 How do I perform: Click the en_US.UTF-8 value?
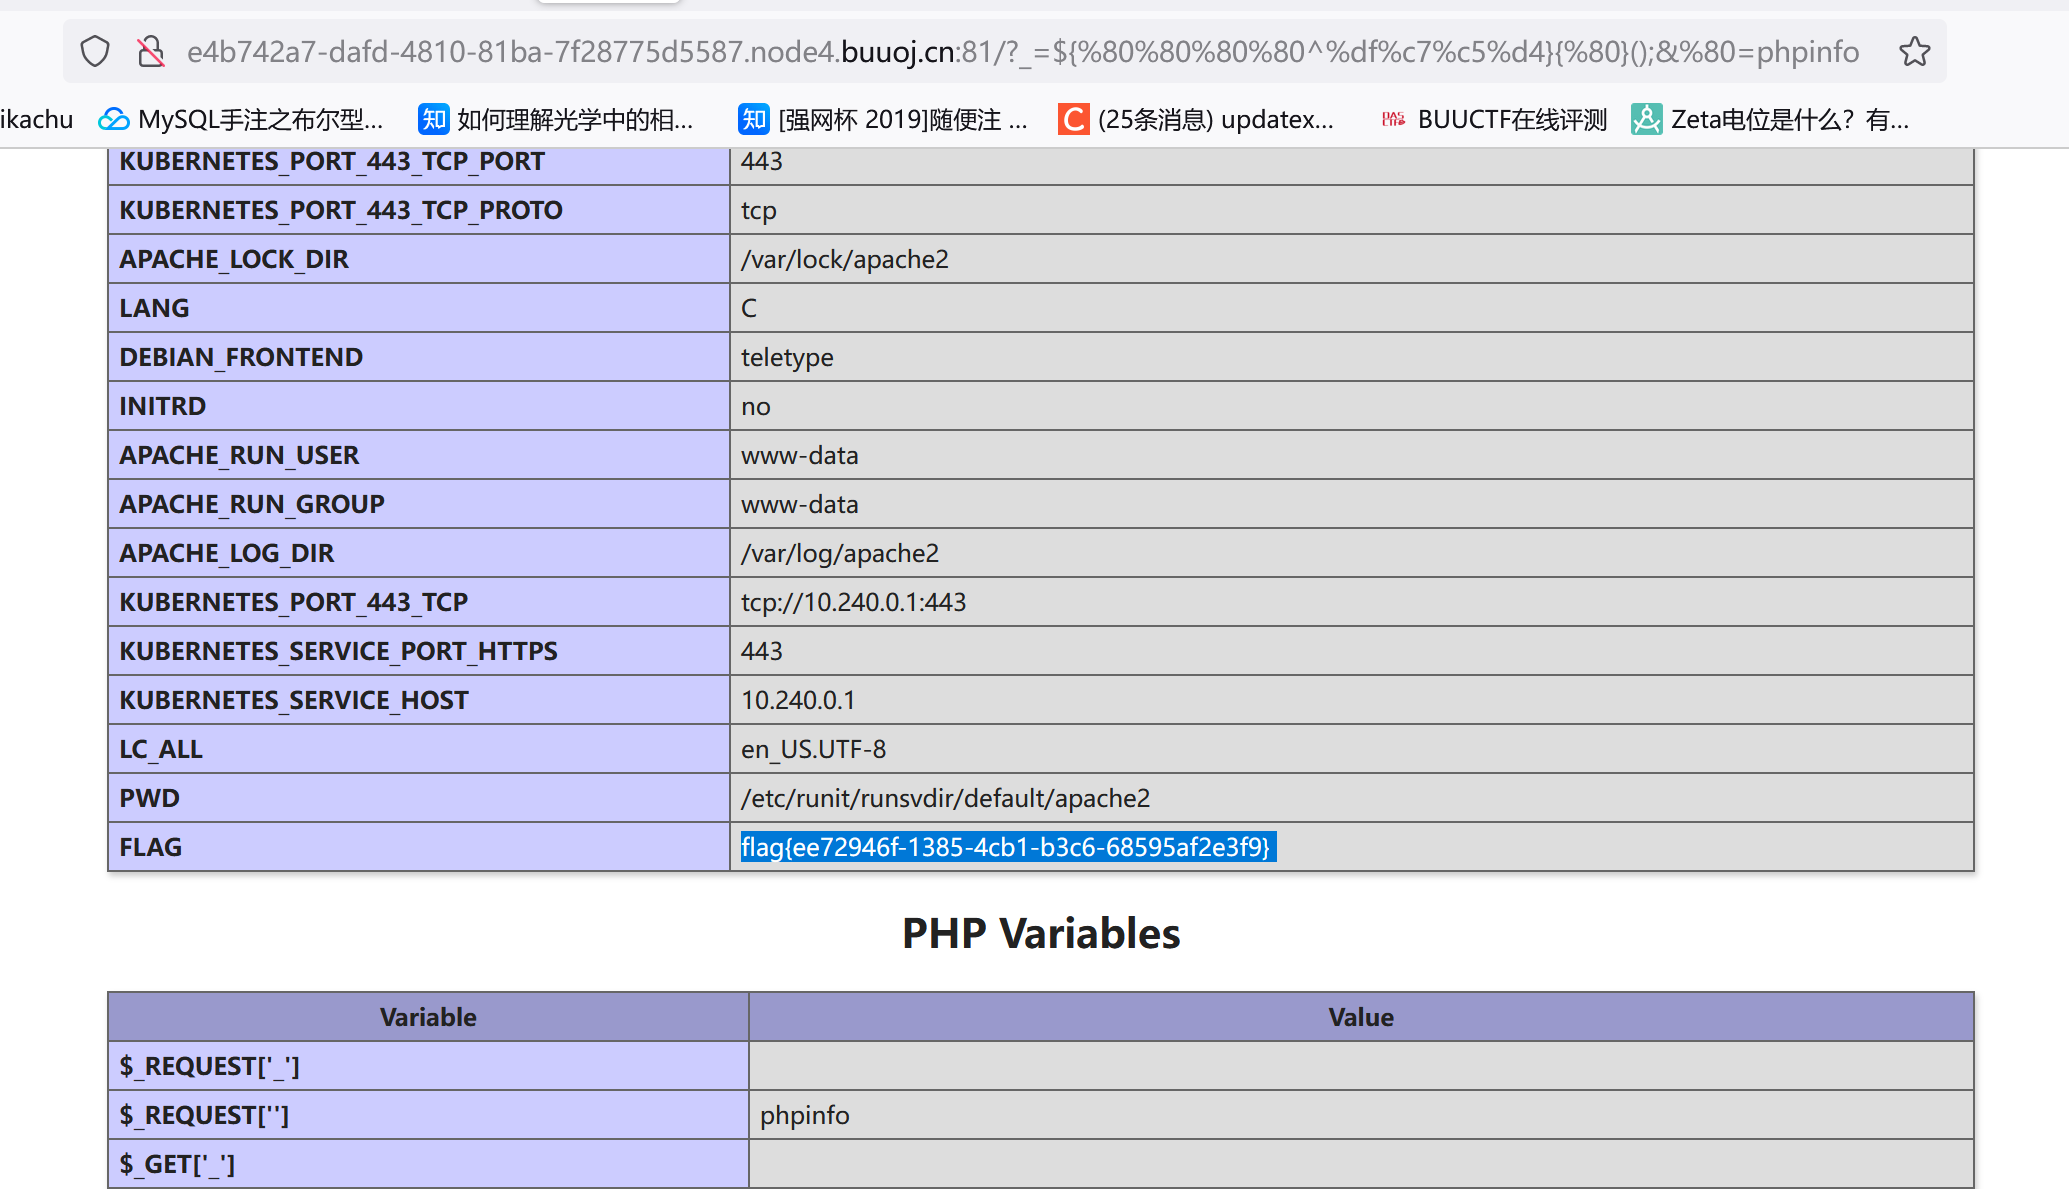pos(813,749)
